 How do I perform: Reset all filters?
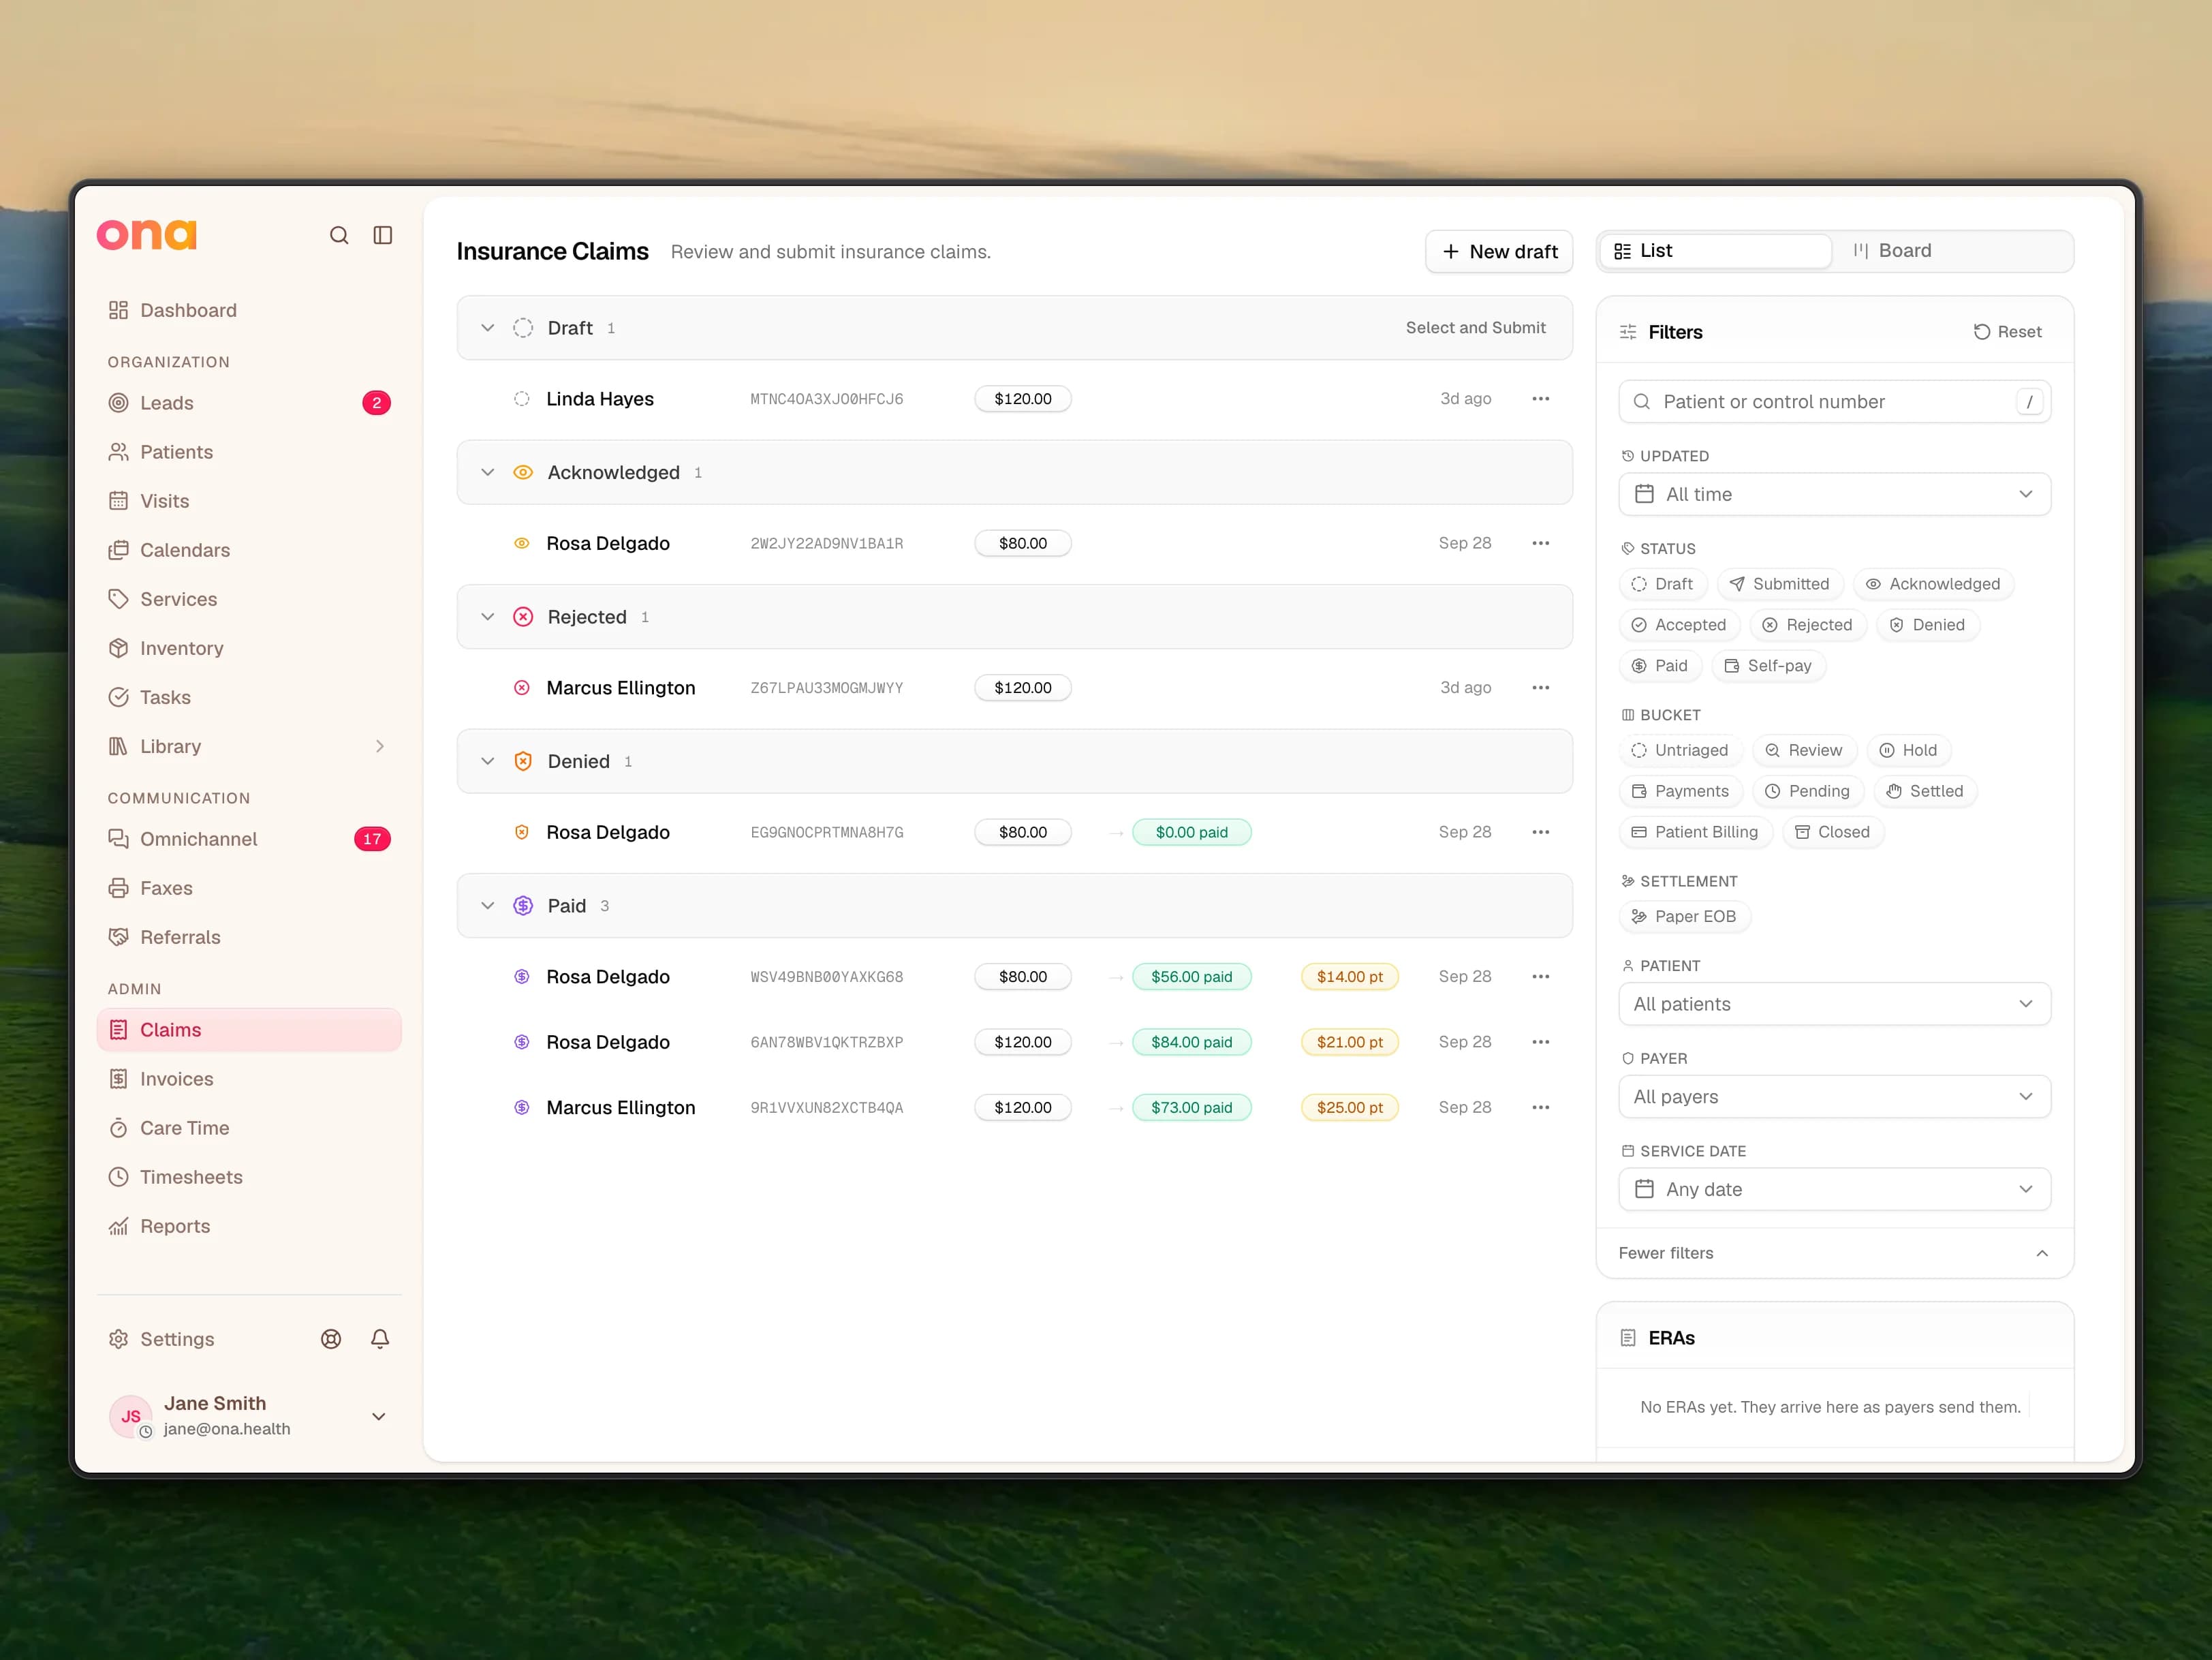pos(2007,332)
